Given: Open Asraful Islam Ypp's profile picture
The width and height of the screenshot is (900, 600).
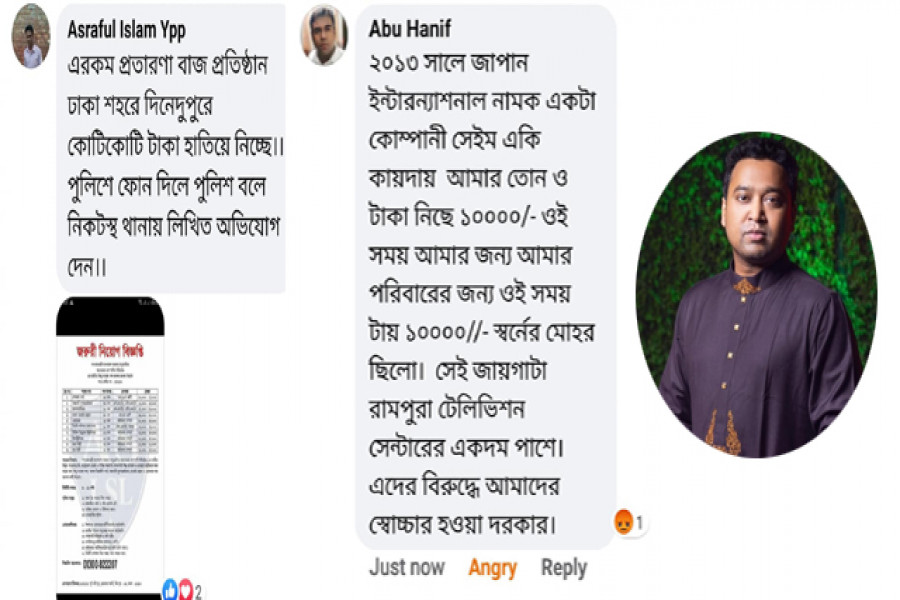Looking at the screenshot, I should coord(31,36).
